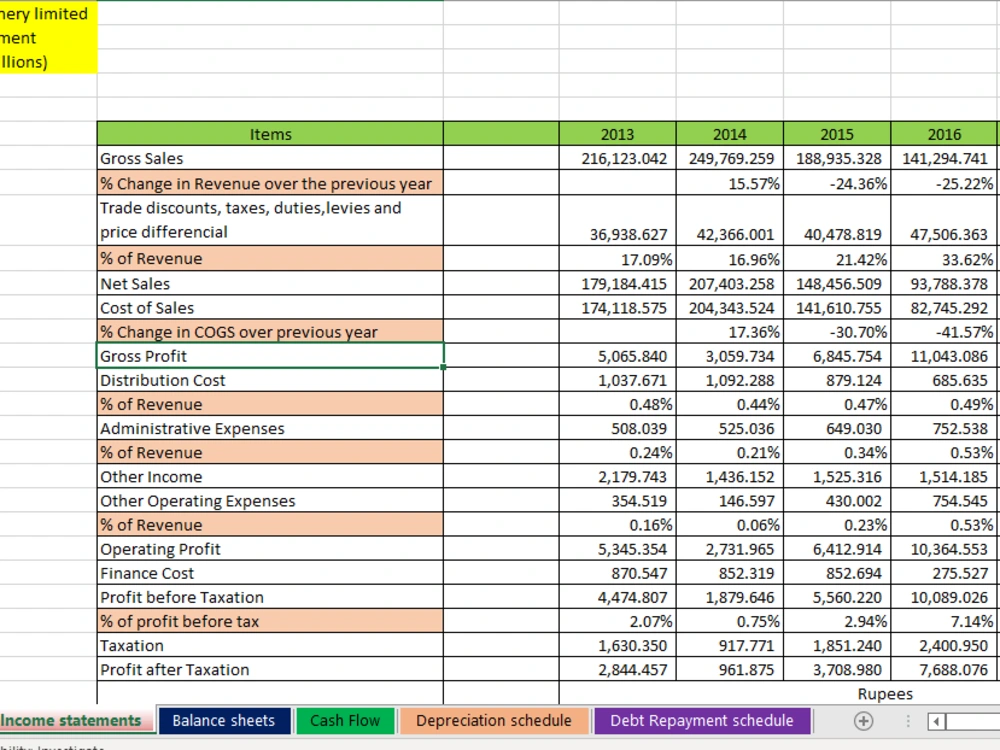Screen dimensions: 1000x750
Task: Click the value 47,506.363
Action: (x=944, y=220)
